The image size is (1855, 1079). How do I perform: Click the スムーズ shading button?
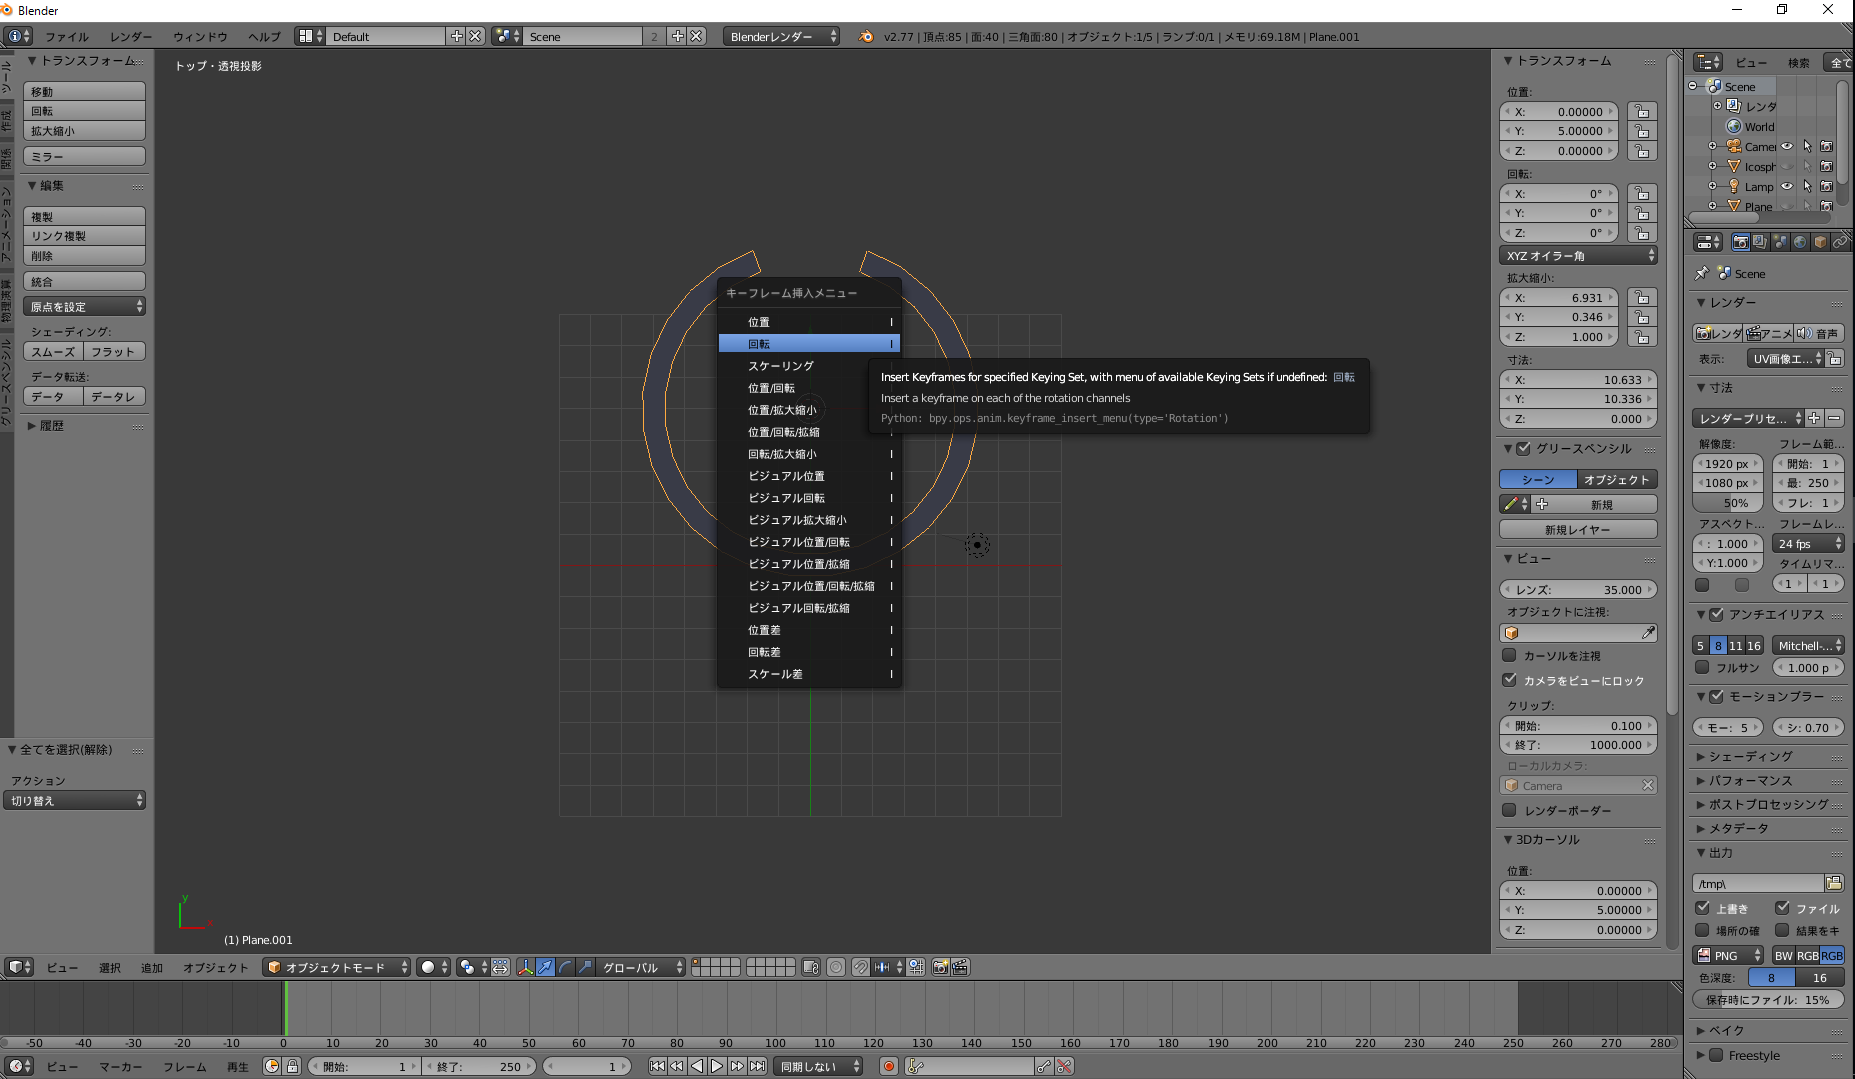[x=53, y=352]
